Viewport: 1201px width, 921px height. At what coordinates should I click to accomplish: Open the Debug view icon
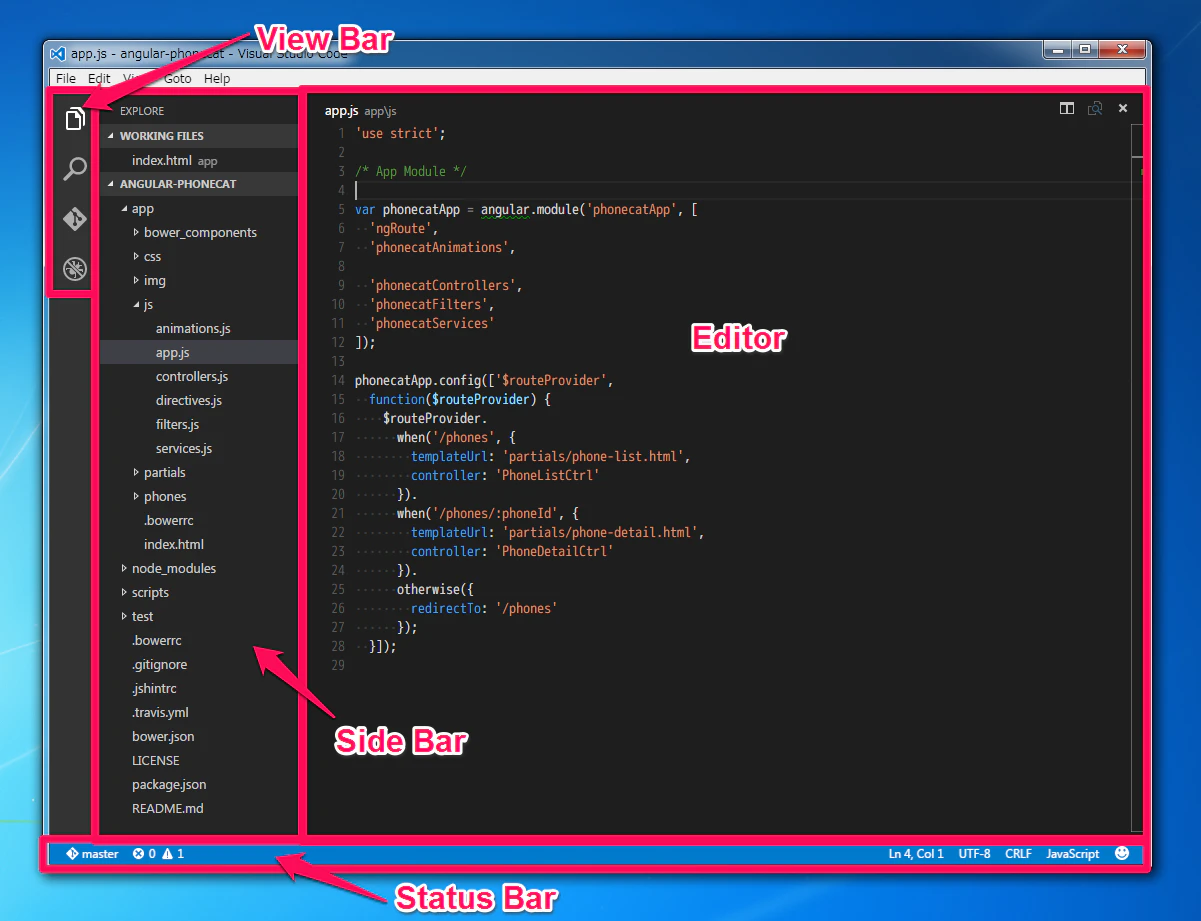coord(74,268)
